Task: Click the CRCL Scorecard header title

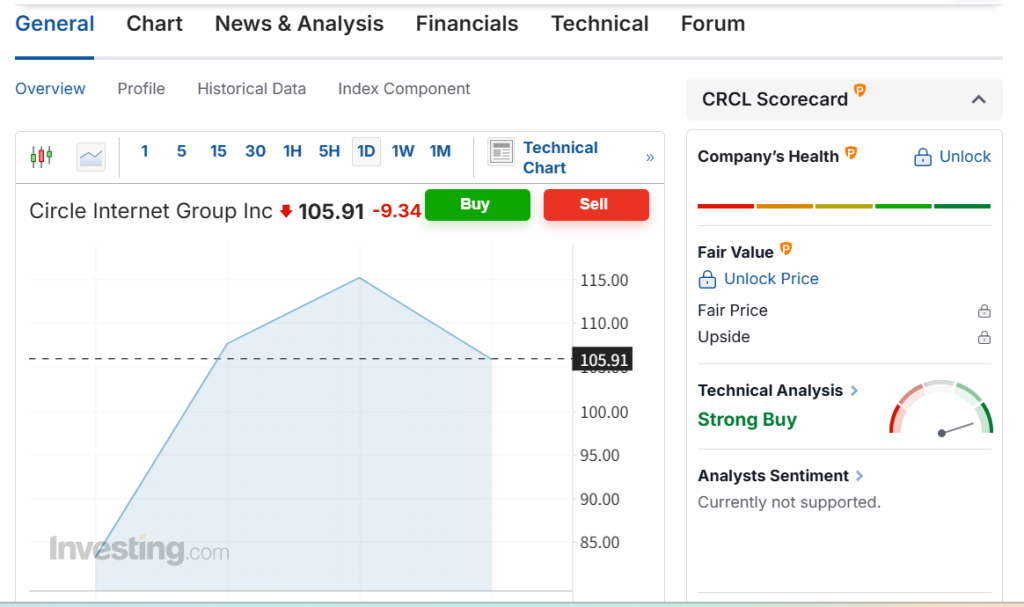Action: coord(775,99)
